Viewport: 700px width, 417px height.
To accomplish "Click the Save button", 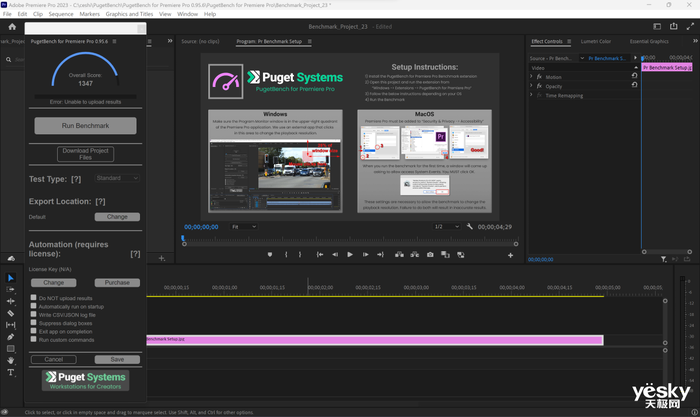I will point(117,359).
